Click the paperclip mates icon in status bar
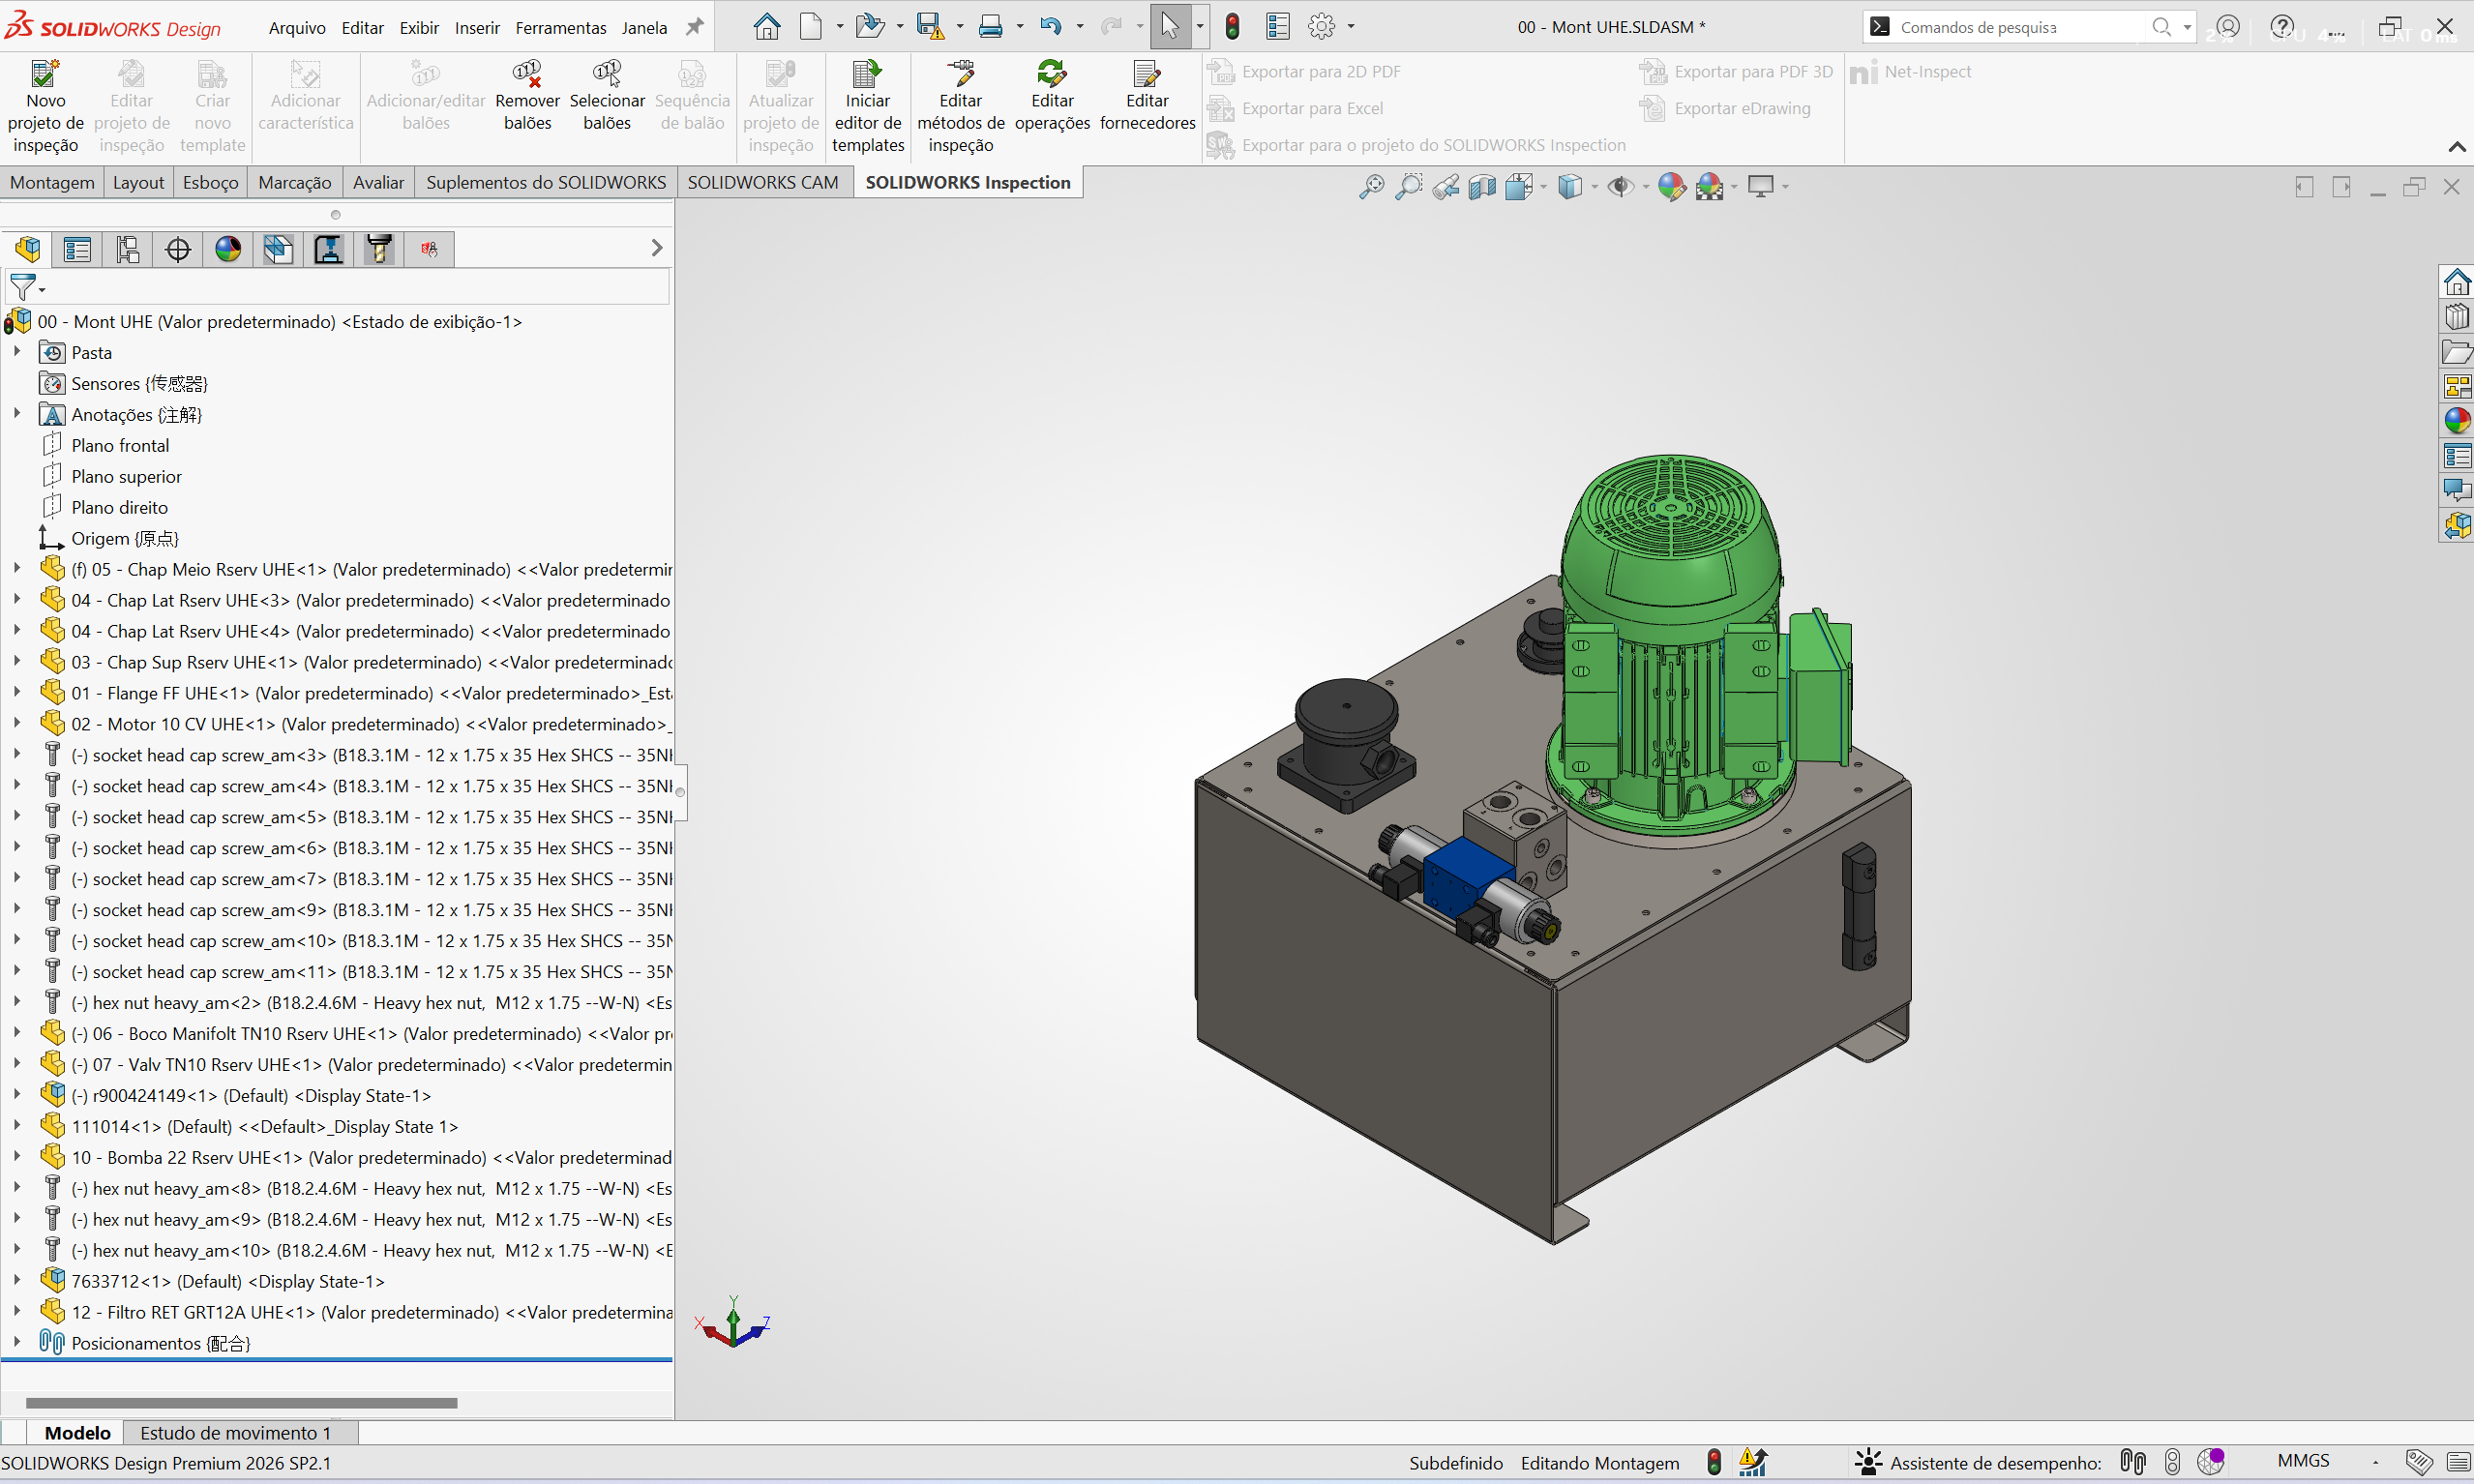 click(x=2133, y=1462)
